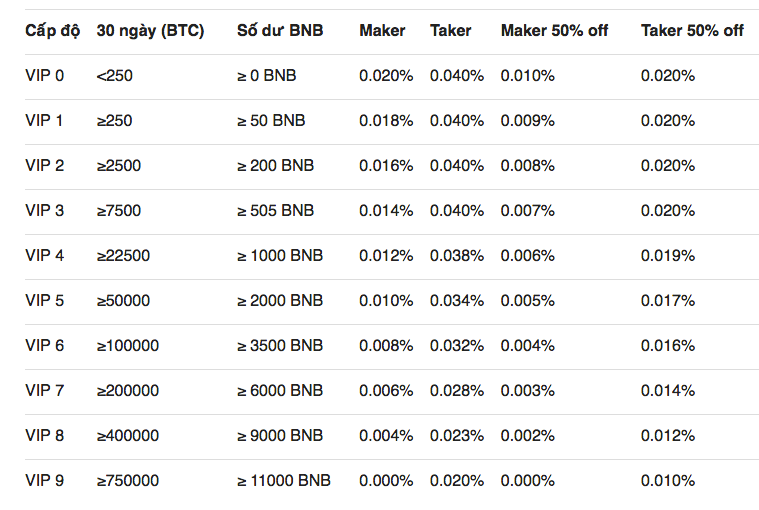Click the VIP 5 Maker fee 0.010%
759x510 pixels.
tap(386, 300)
